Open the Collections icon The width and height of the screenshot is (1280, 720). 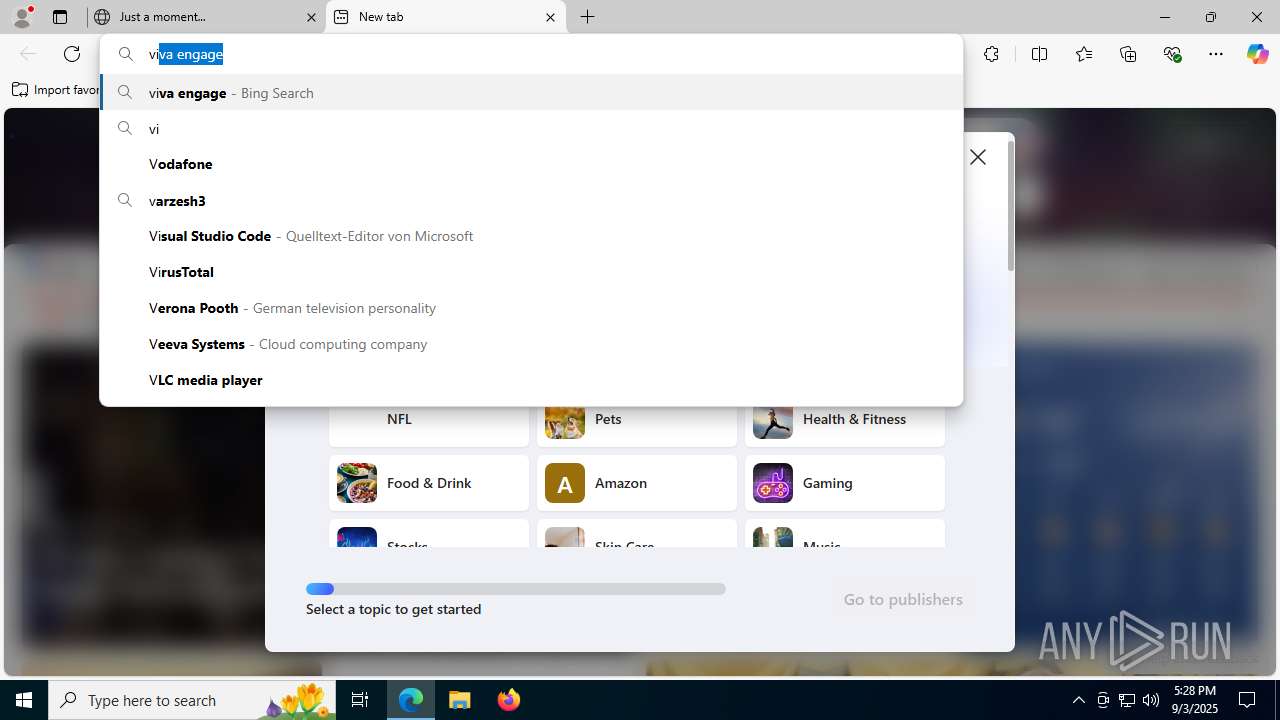[1128, 54]
